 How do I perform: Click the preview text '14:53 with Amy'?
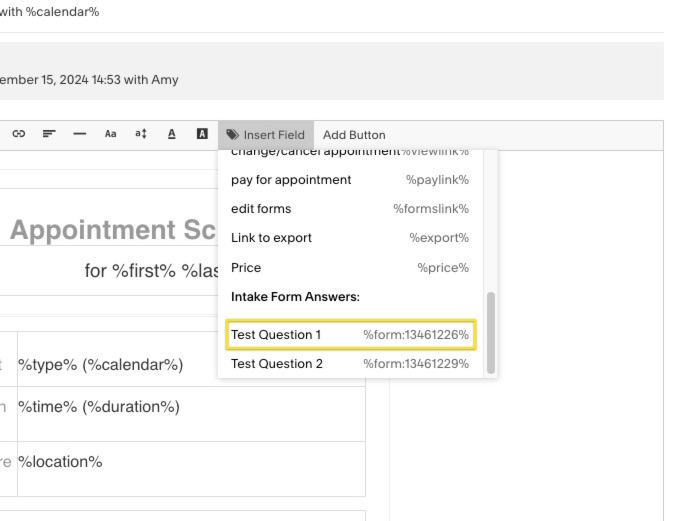135,79
